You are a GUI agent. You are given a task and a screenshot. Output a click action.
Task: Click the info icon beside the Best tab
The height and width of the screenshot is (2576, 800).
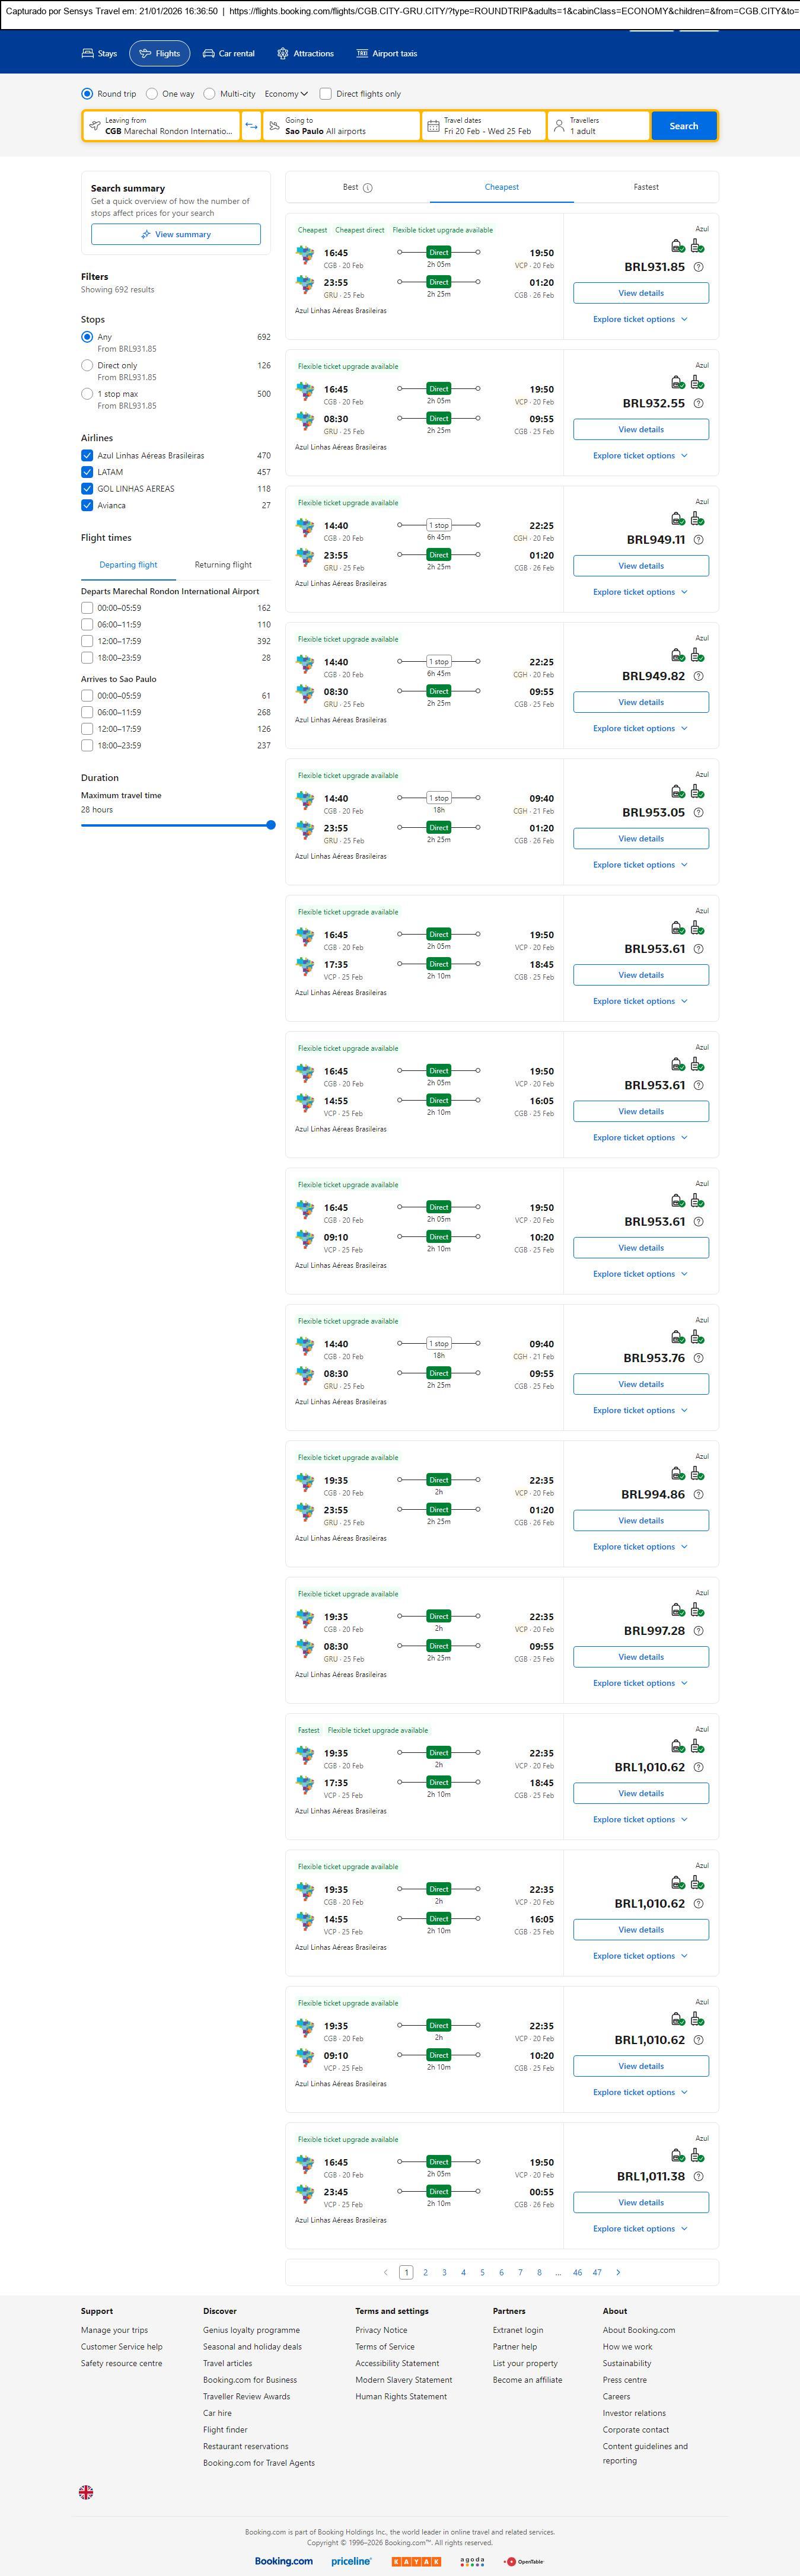[368, 188]
